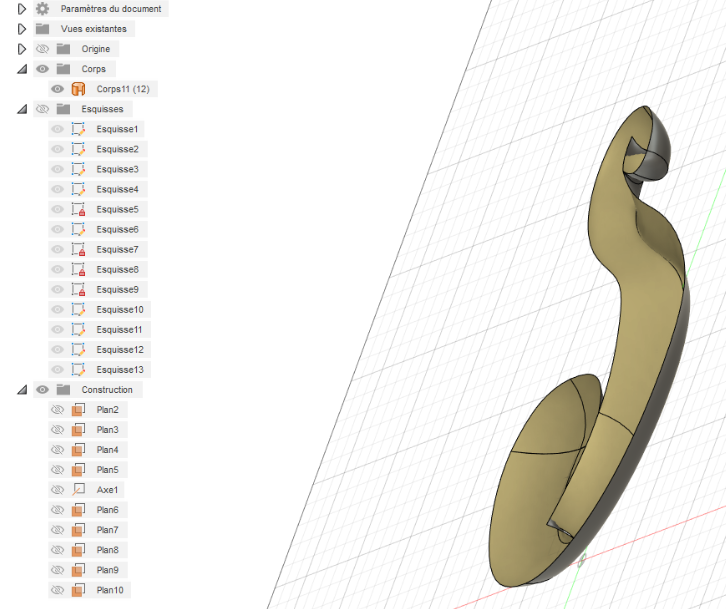Viewport: 726px width, 609px height.
Task: Click the axis icon next to Axe1
Action: [x=78, y=490]
